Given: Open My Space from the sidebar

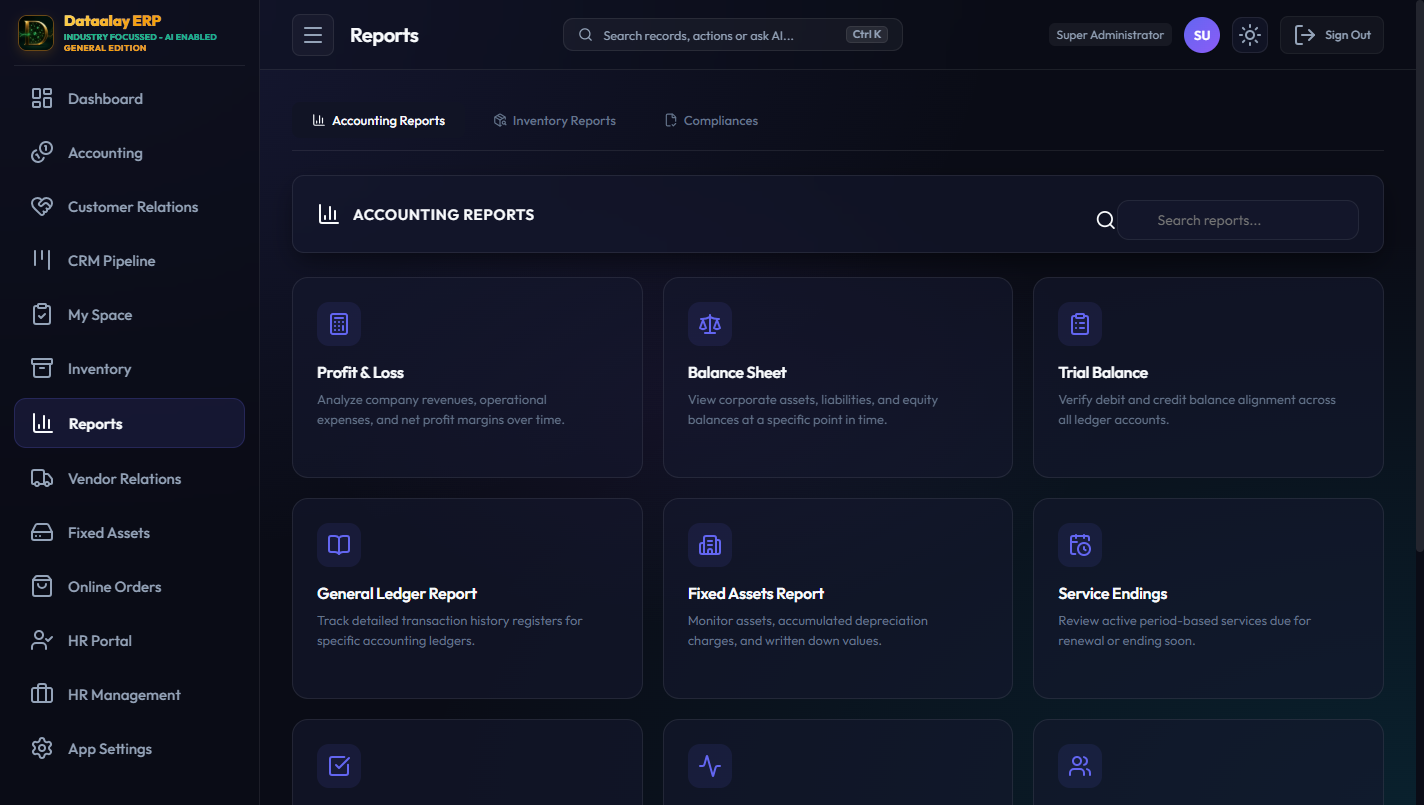Looking at the screenshot, I should point(129,314).
